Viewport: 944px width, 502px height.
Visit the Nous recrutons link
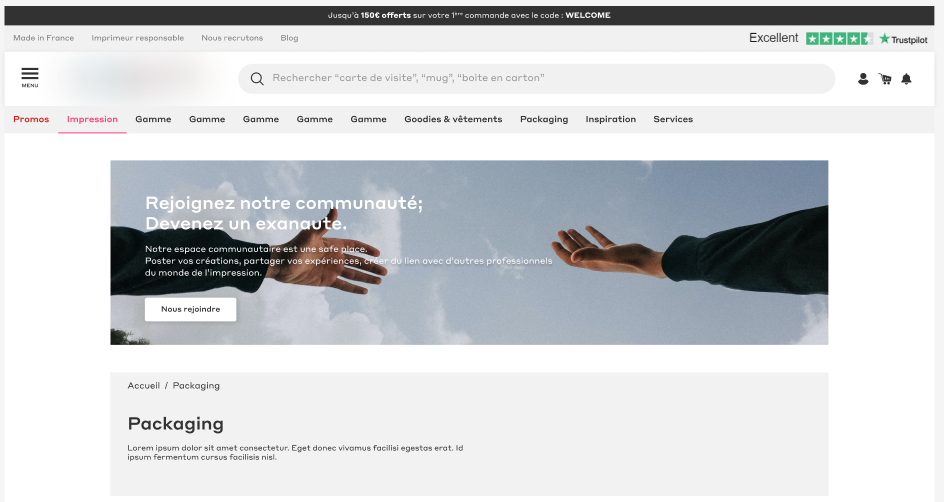[232, 38]
